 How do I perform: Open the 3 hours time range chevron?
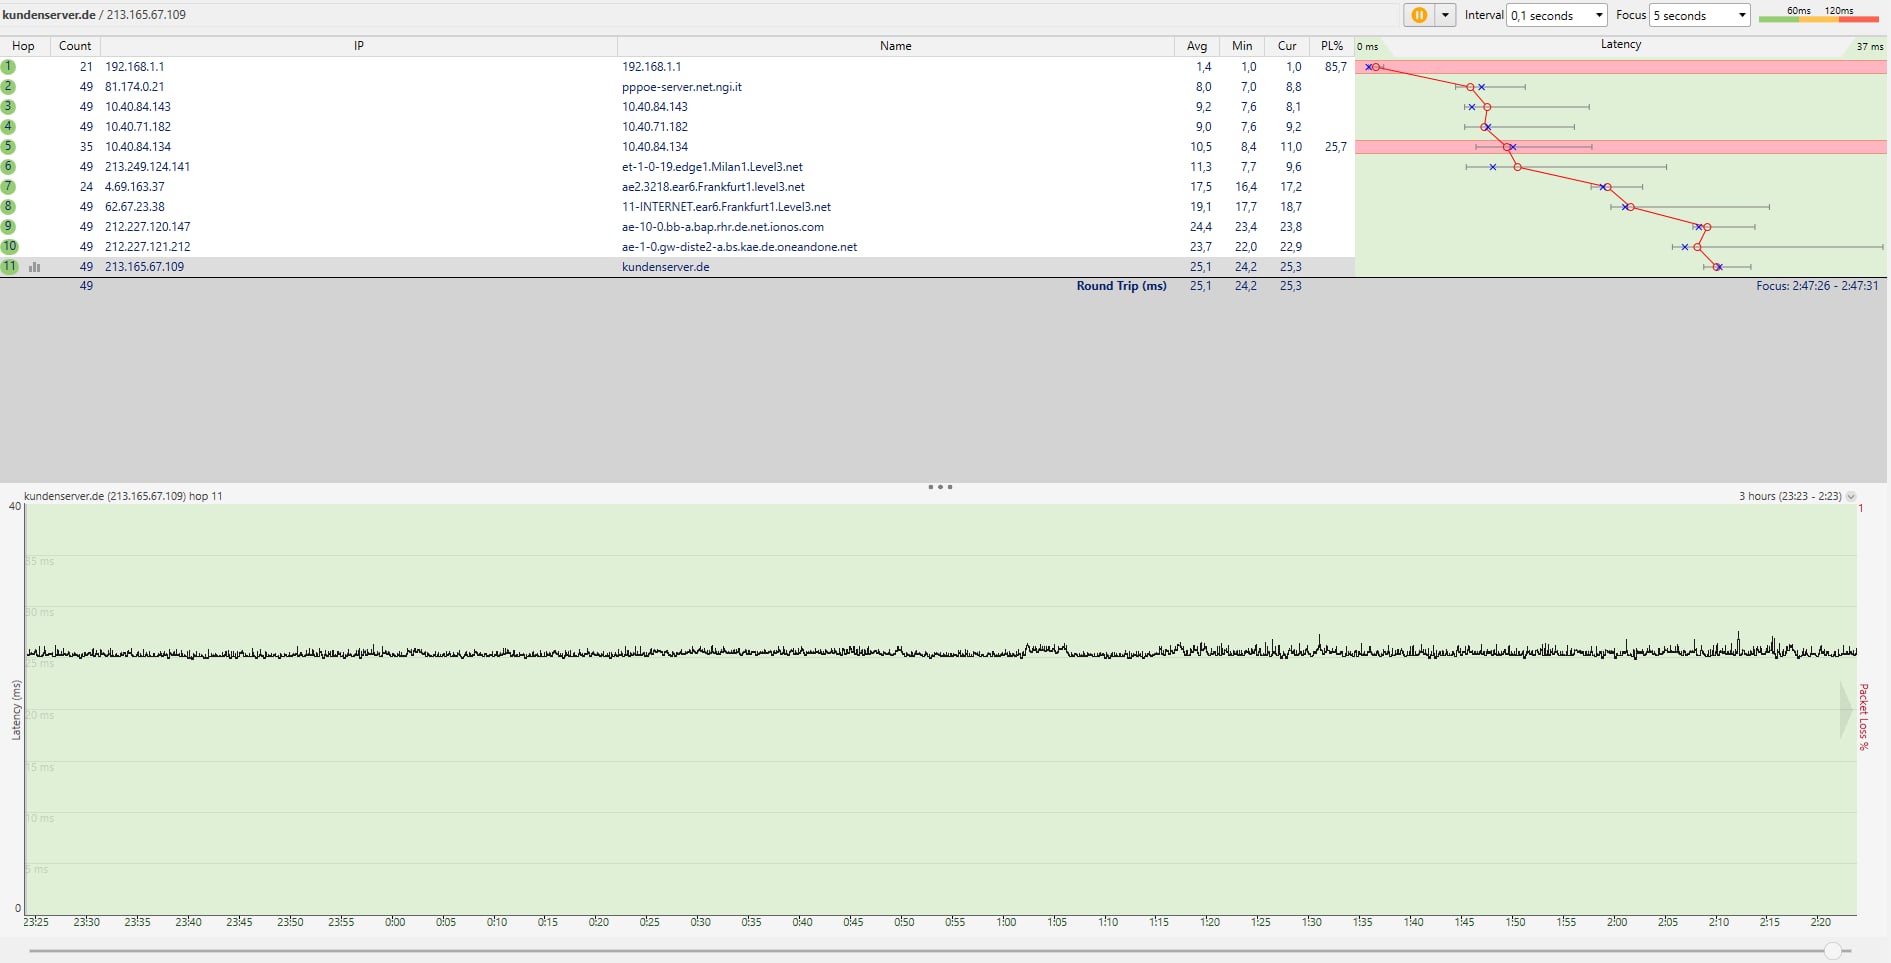tap(1851, 497)
